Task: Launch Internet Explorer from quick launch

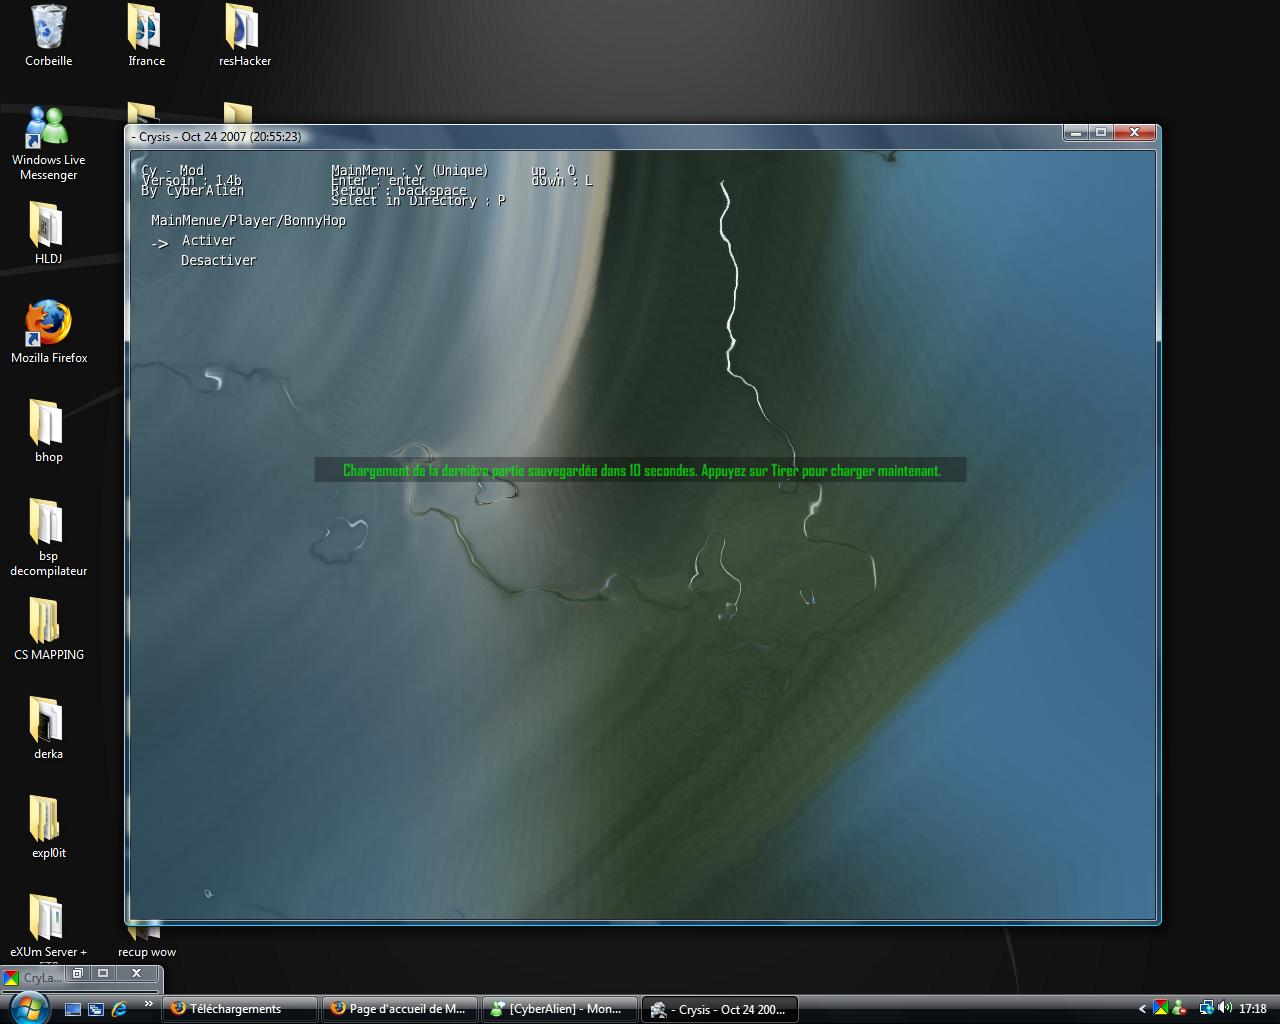Action: coord(119,1009)
